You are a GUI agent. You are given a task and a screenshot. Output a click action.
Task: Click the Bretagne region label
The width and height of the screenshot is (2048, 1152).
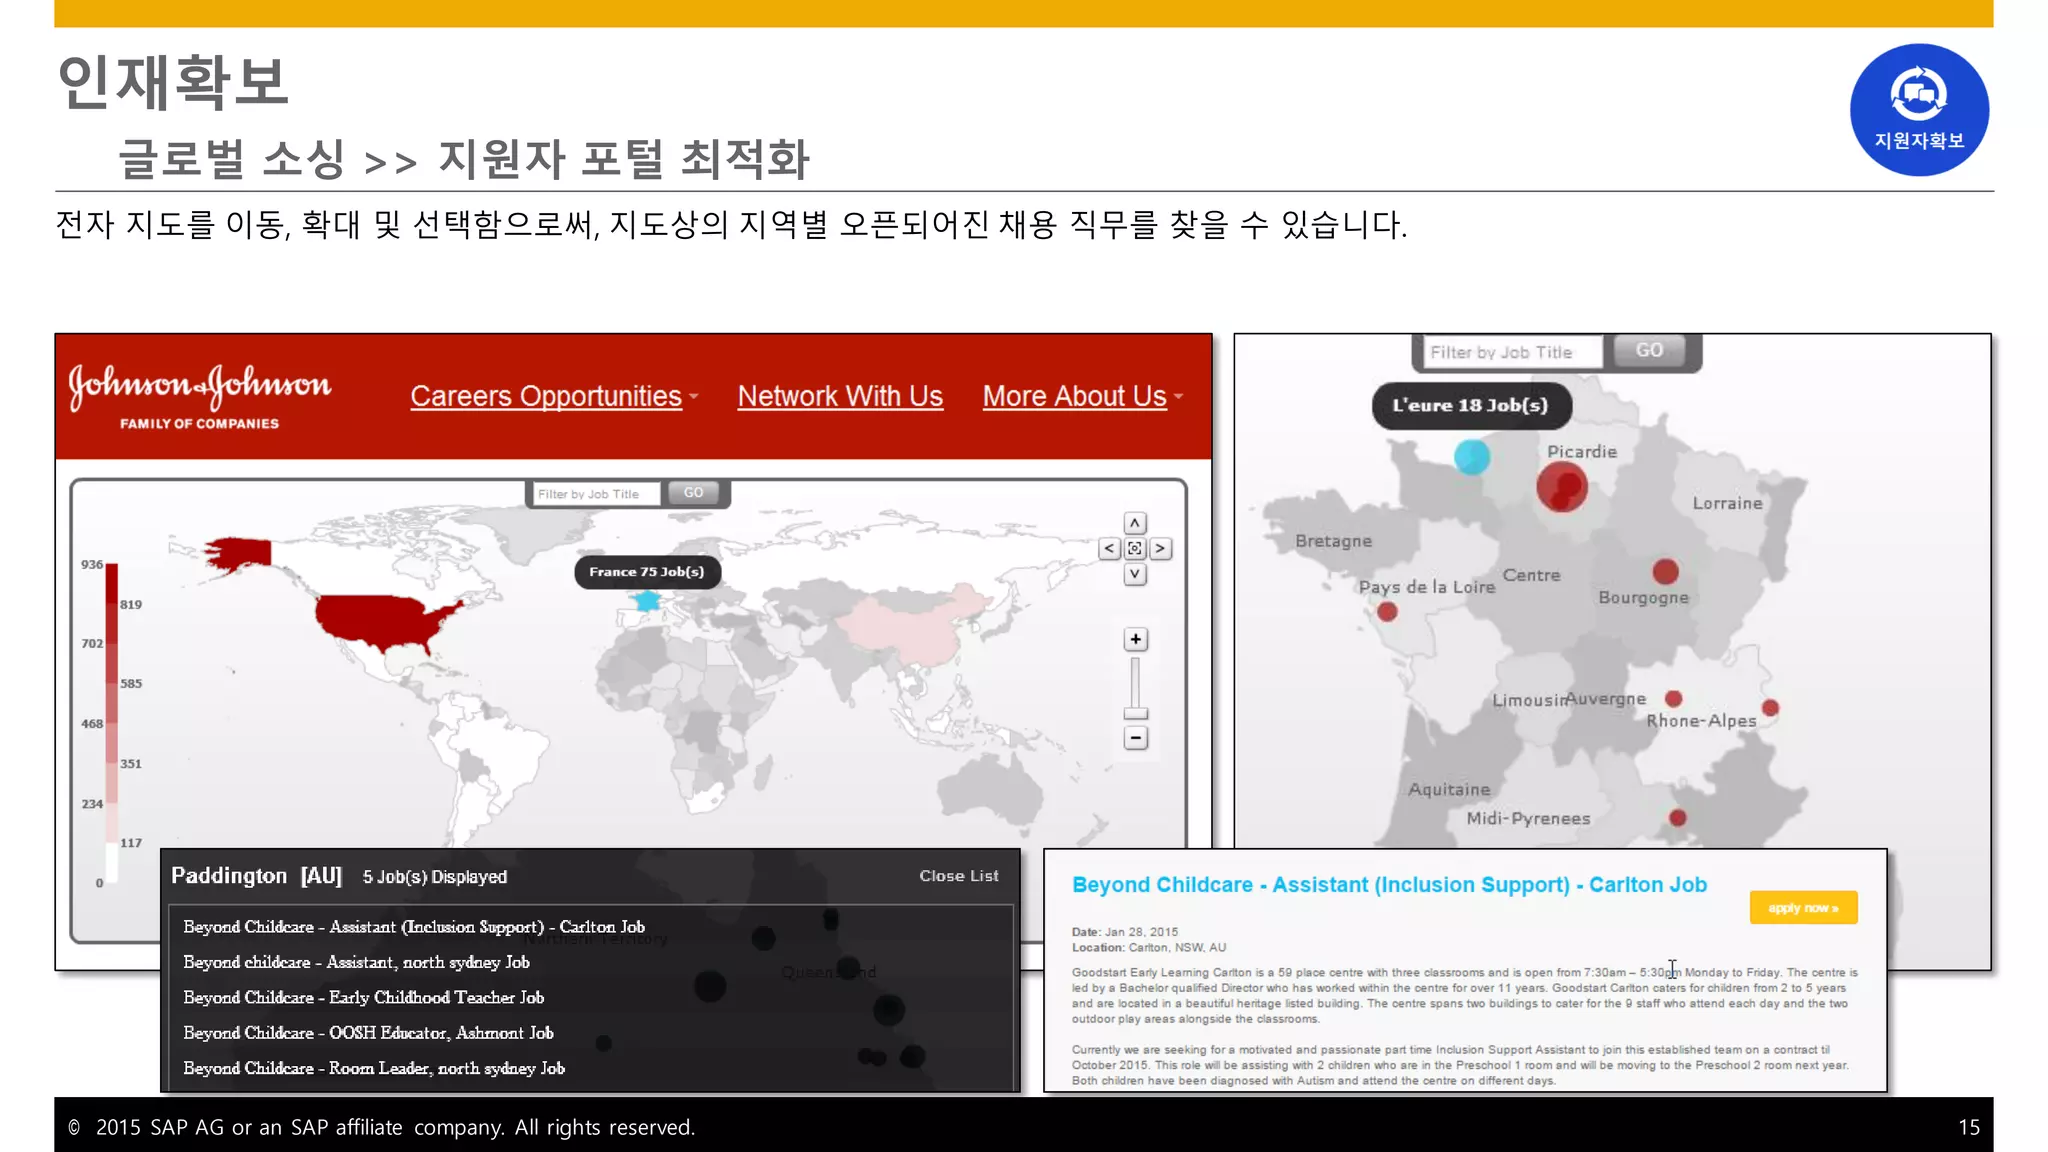click(x=1333, y=541)
